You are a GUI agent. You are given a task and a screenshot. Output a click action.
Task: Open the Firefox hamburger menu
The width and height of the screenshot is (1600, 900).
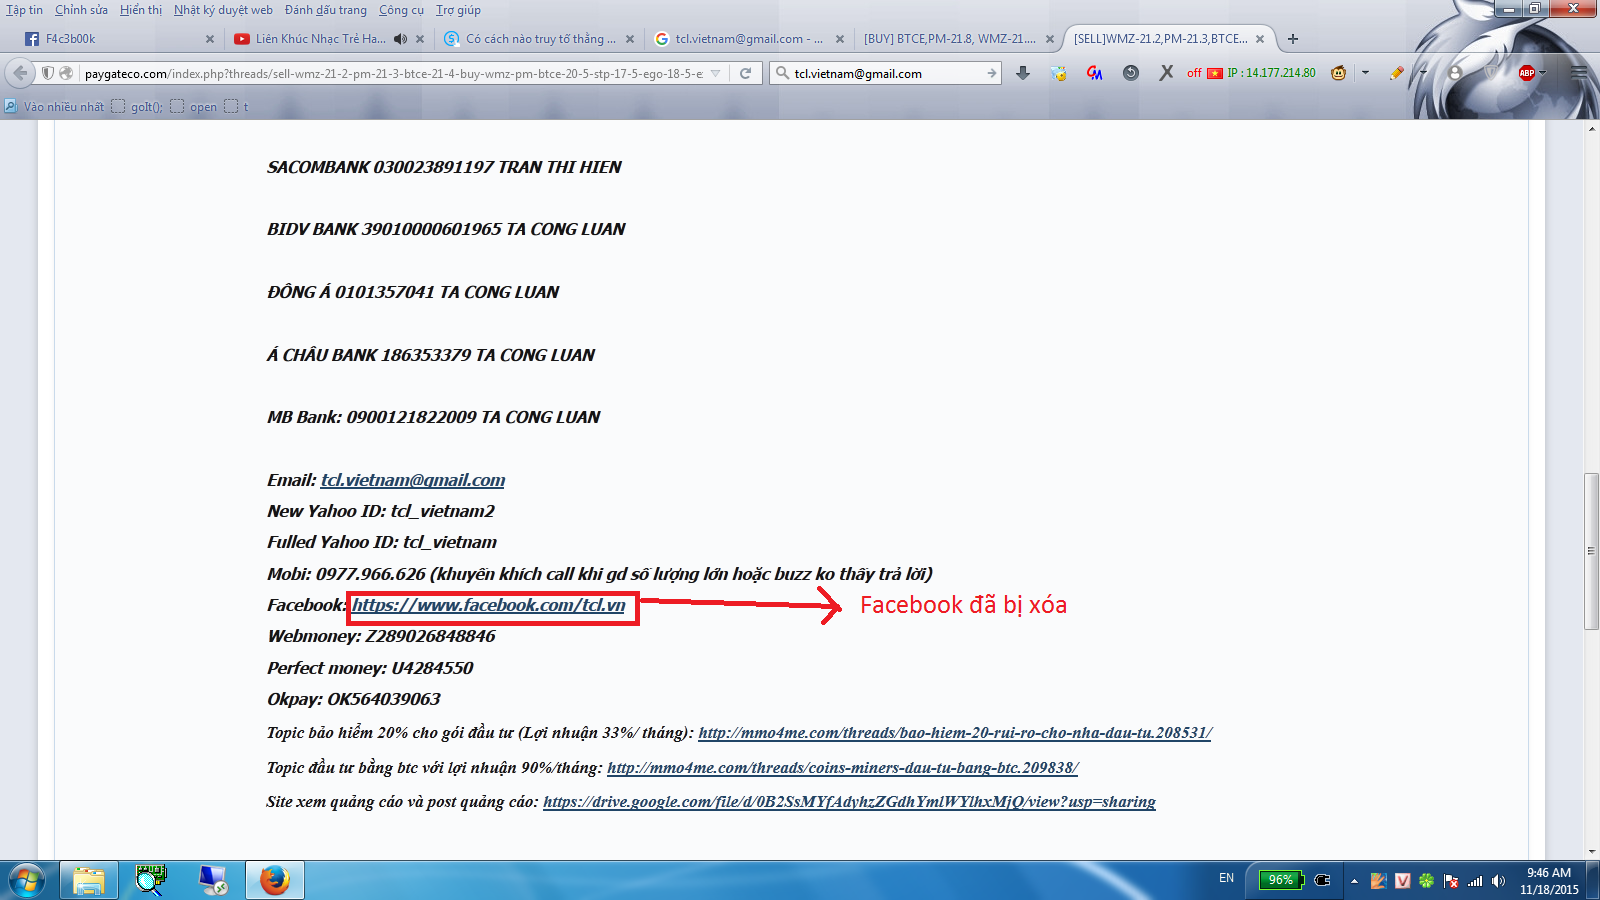(x=1579, y=73)
